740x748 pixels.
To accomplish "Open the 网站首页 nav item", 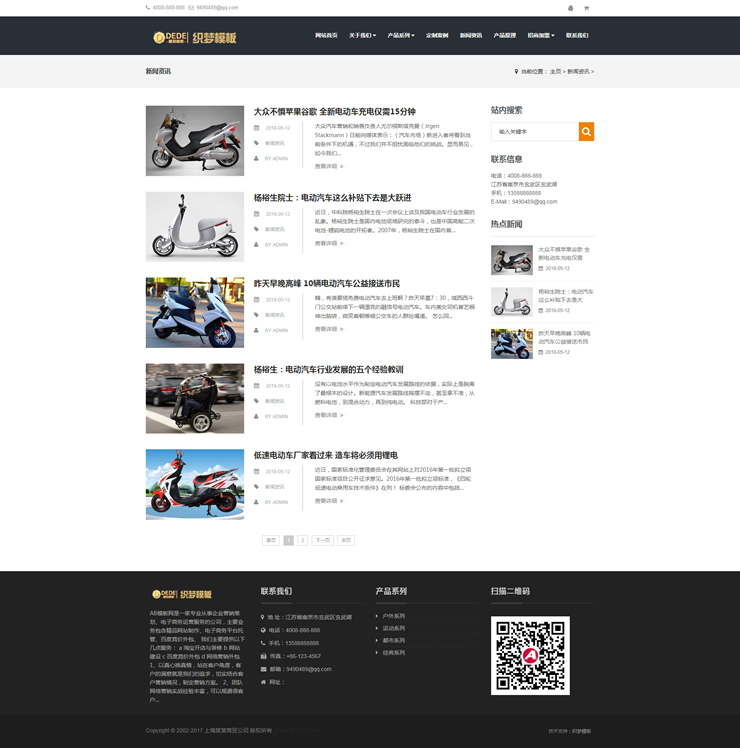I will (326, 35).
